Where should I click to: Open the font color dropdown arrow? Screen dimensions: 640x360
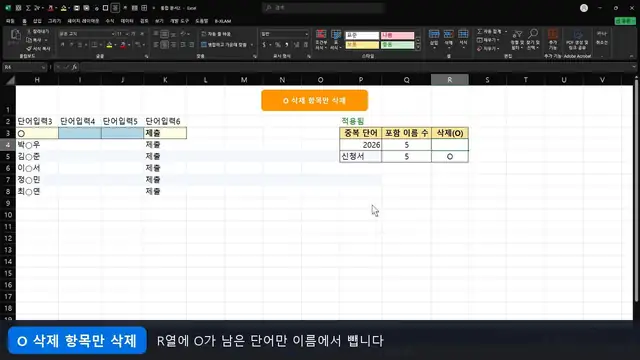coord(129,45)
